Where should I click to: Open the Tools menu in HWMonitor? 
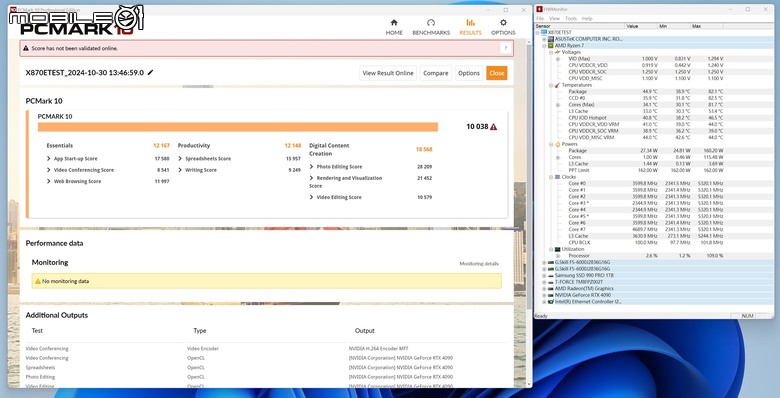pyautogui.click(x=571, y=18)
